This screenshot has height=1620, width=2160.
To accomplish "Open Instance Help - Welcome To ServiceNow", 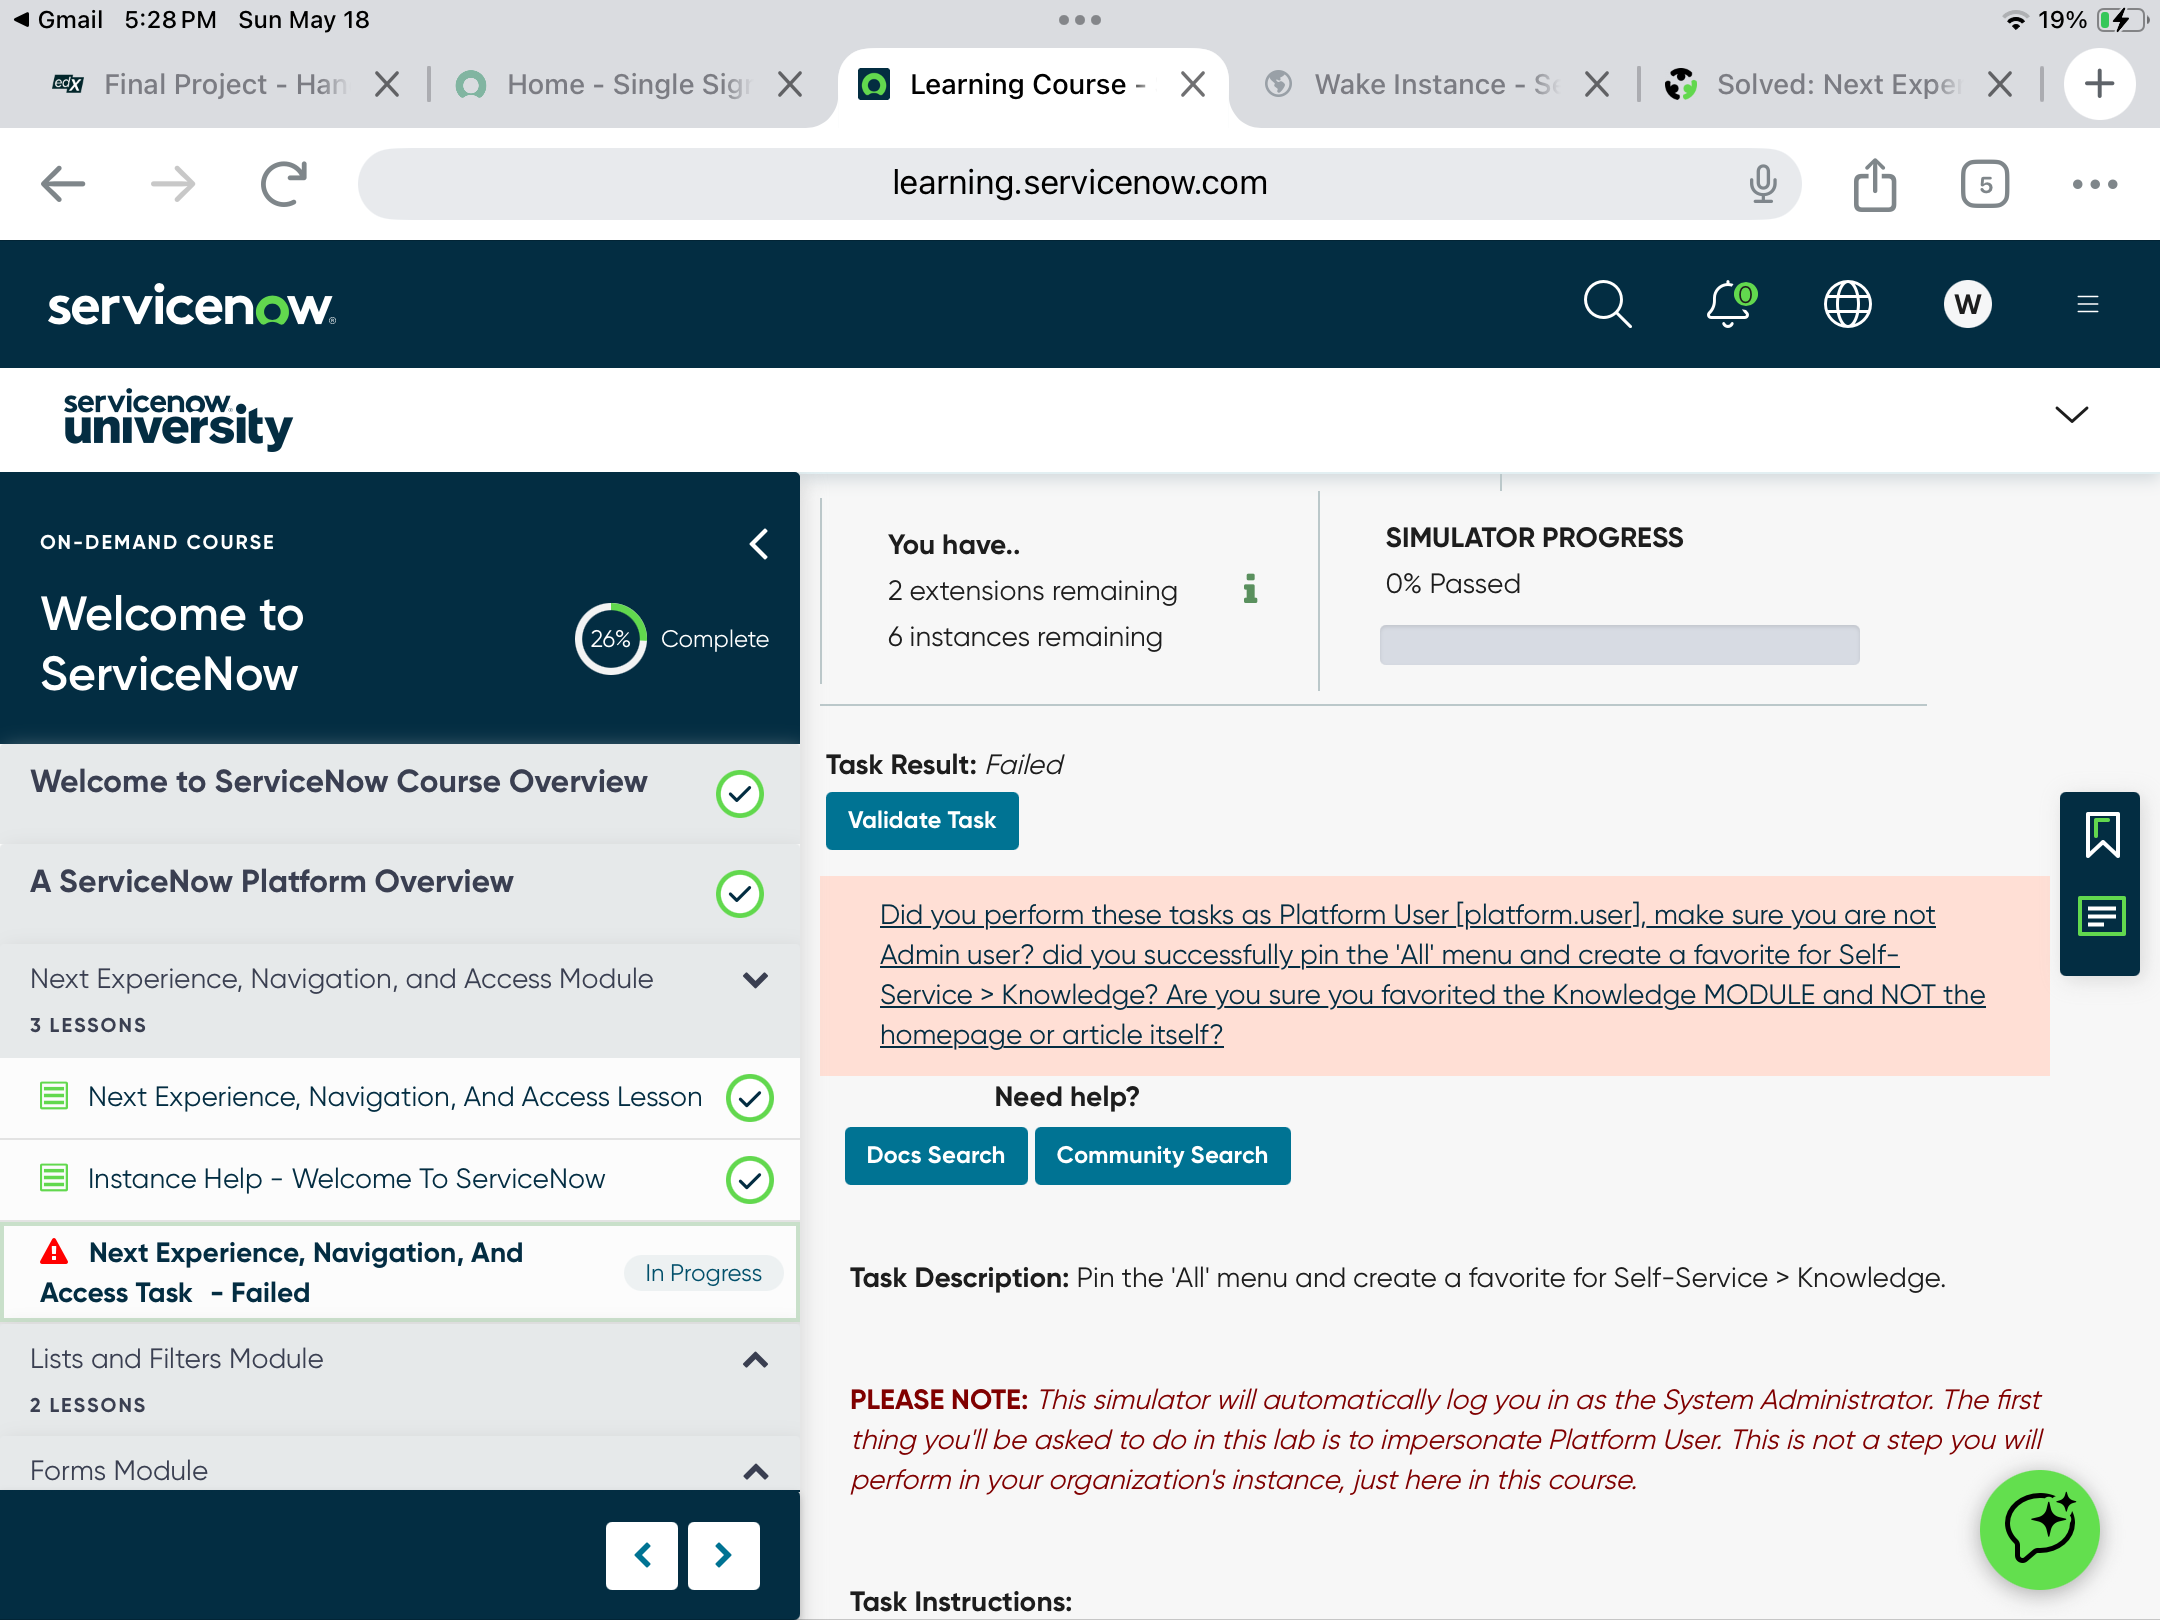I will pos(346,1179).
